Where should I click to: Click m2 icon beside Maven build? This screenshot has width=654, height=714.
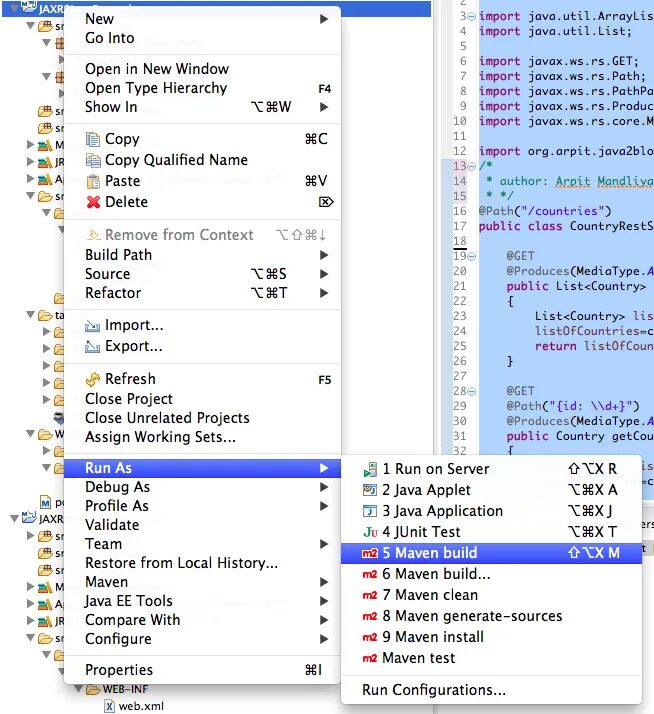(x=370, y=553)
